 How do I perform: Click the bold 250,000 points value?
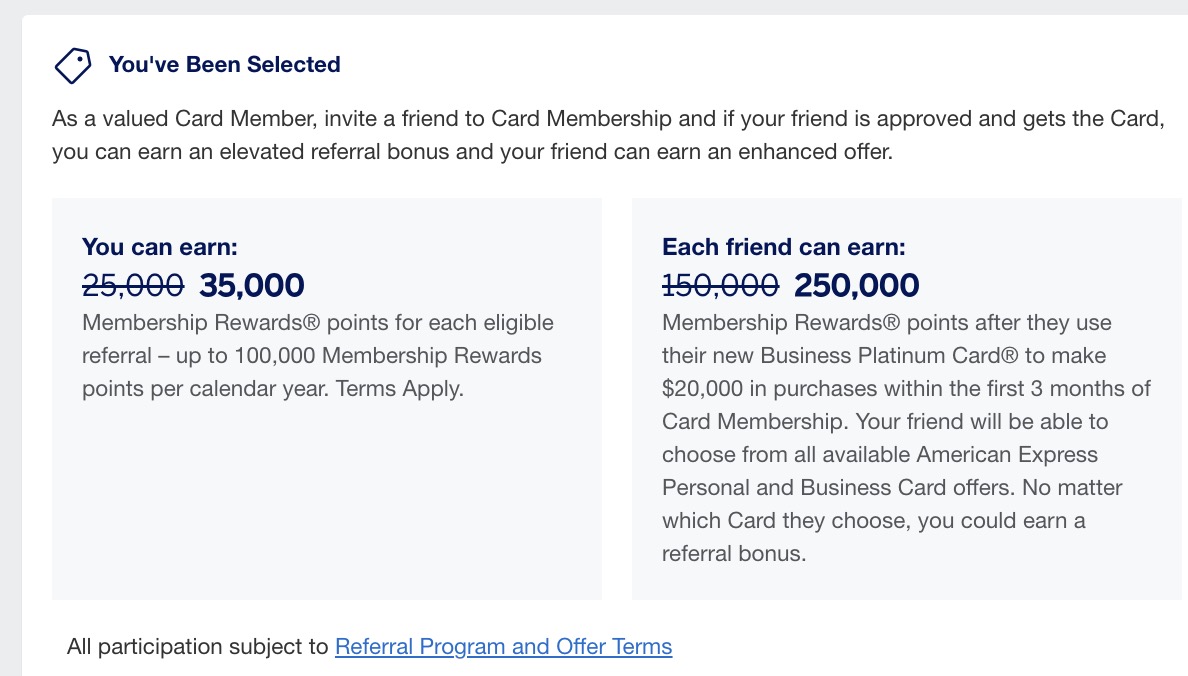pyautogui.click(x=856, y=286)
